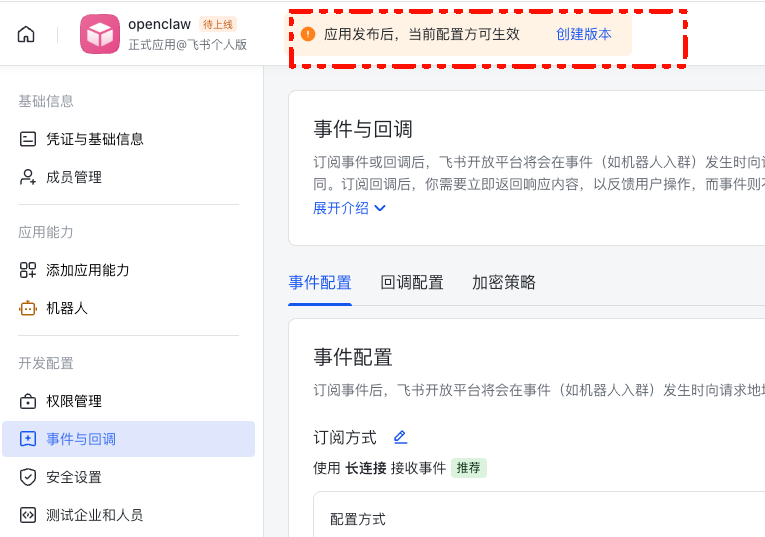The image size is (765, 537).
Task: Click the 创建版本 link
Action: 584,34
